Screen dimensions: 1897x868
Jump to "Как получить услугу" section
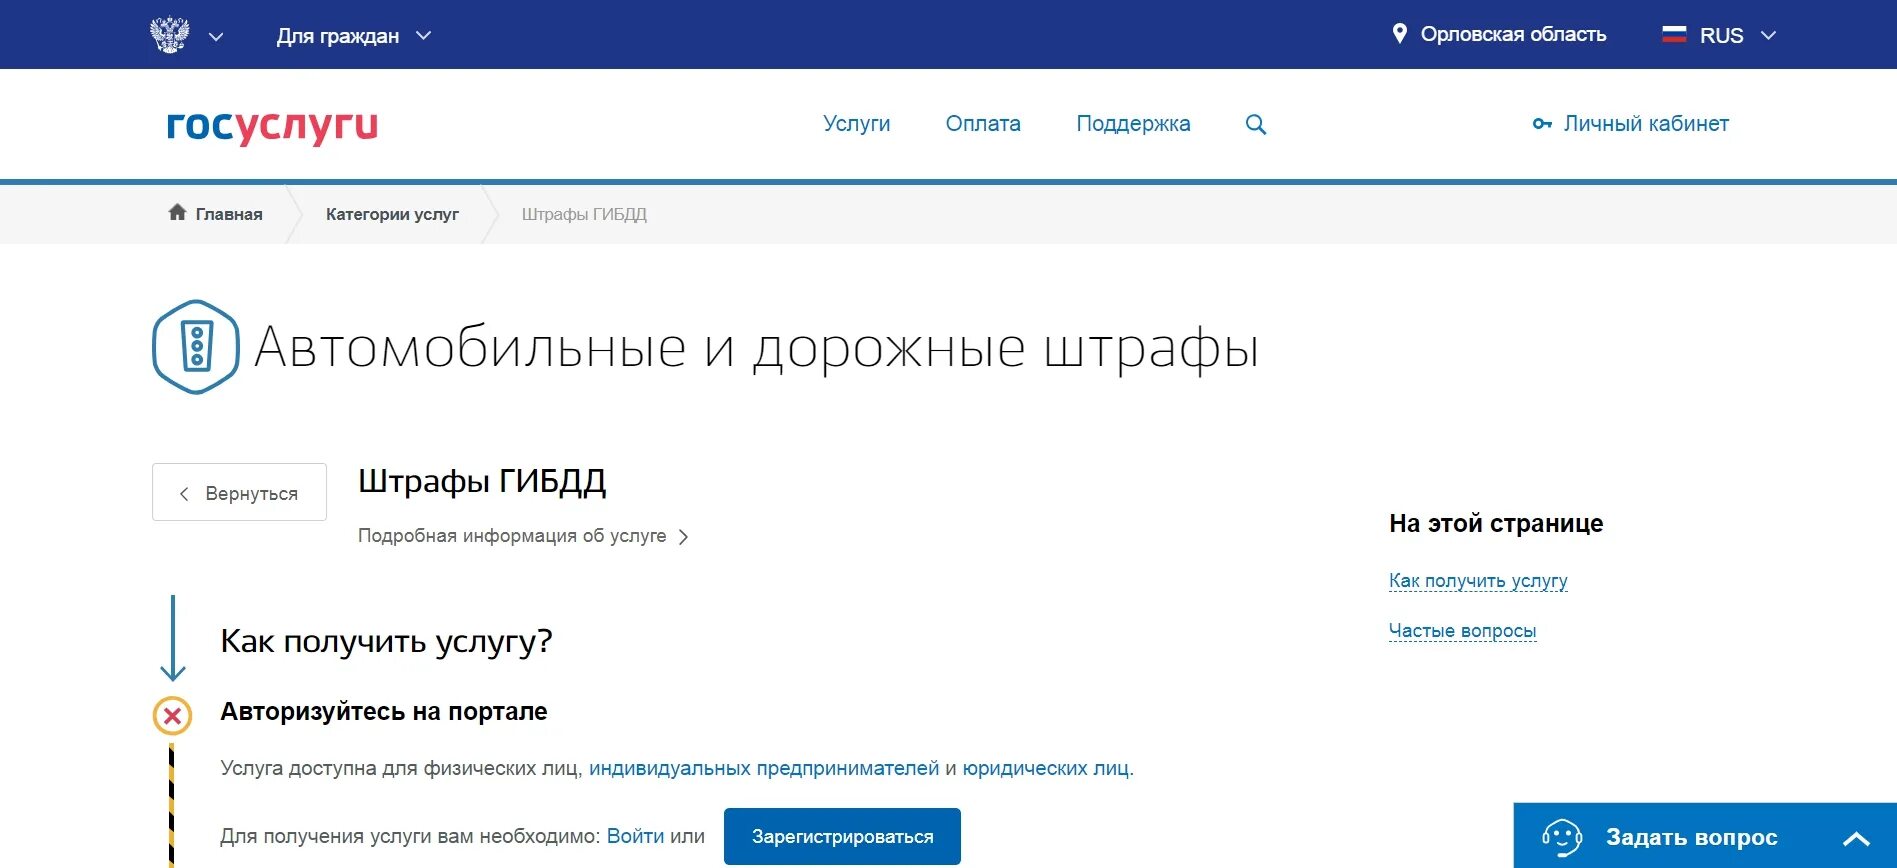pyautogui.click(x=1478, y=581)
